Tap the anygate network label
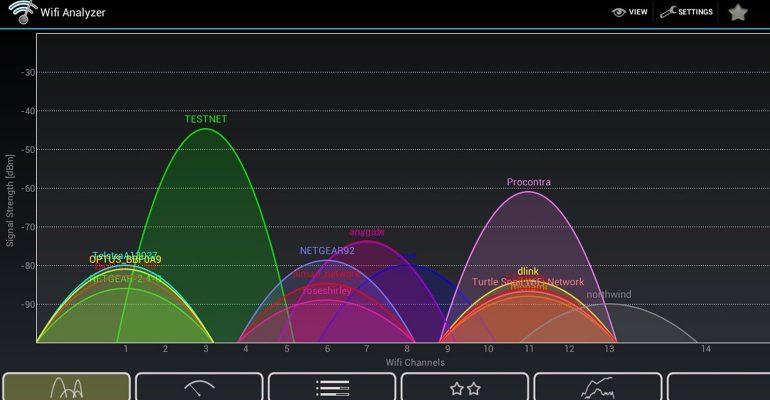 pos(367,232)
